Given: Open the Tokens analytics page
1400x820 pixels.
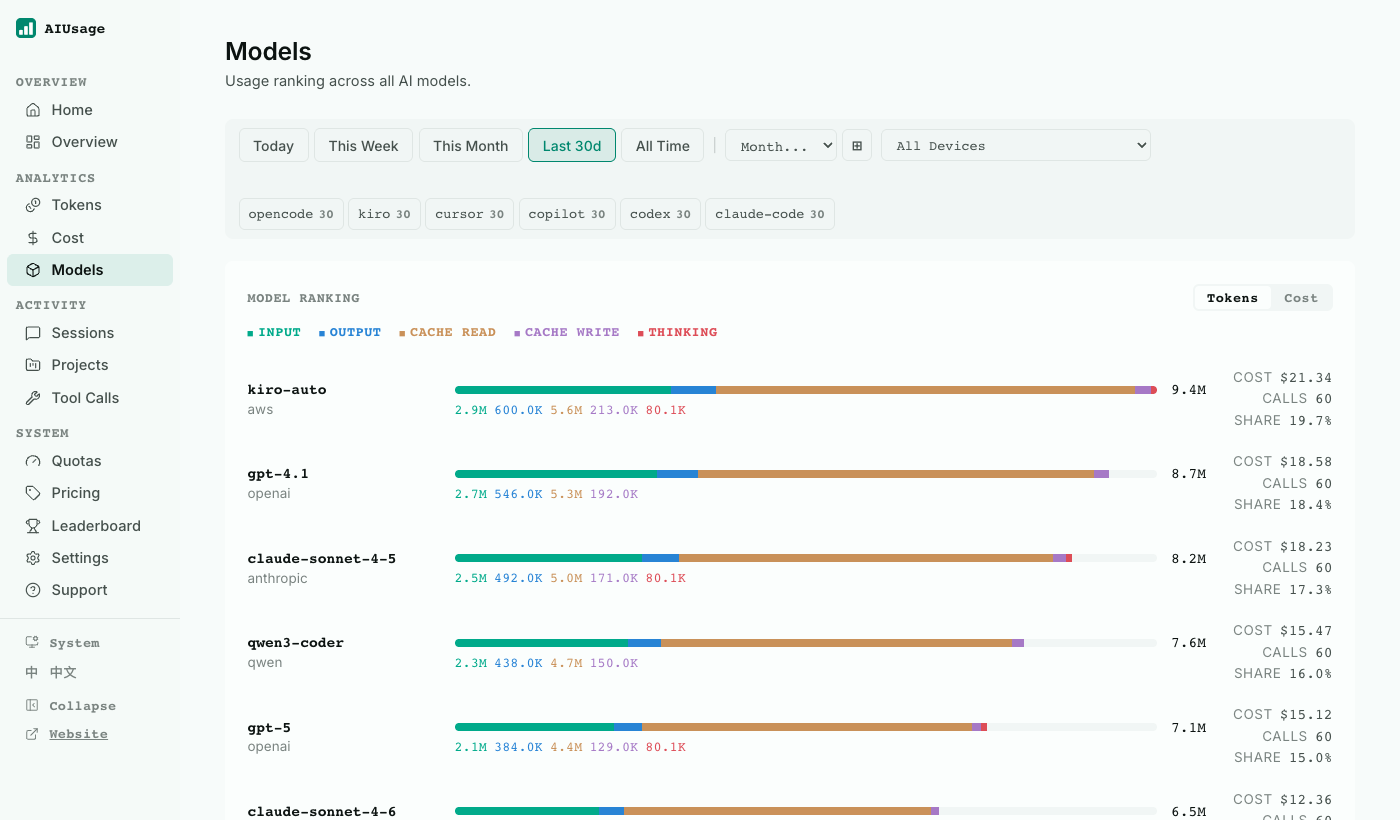Looking at the screenshot, I should click(x=90, y=205).
